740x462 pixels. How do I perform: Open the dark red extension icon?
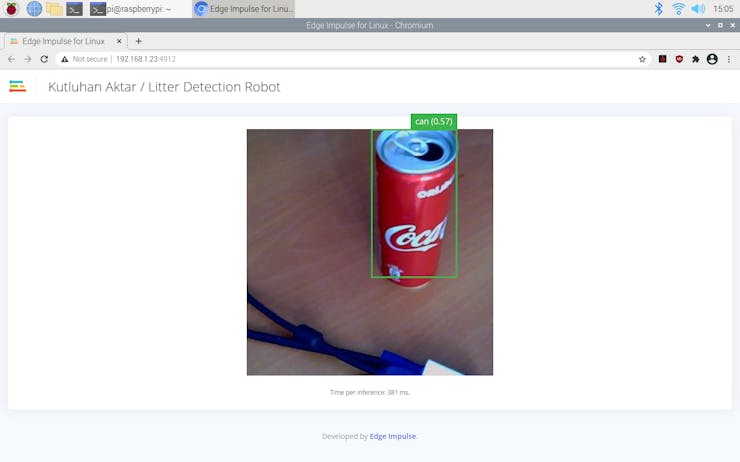coord(663,59)
